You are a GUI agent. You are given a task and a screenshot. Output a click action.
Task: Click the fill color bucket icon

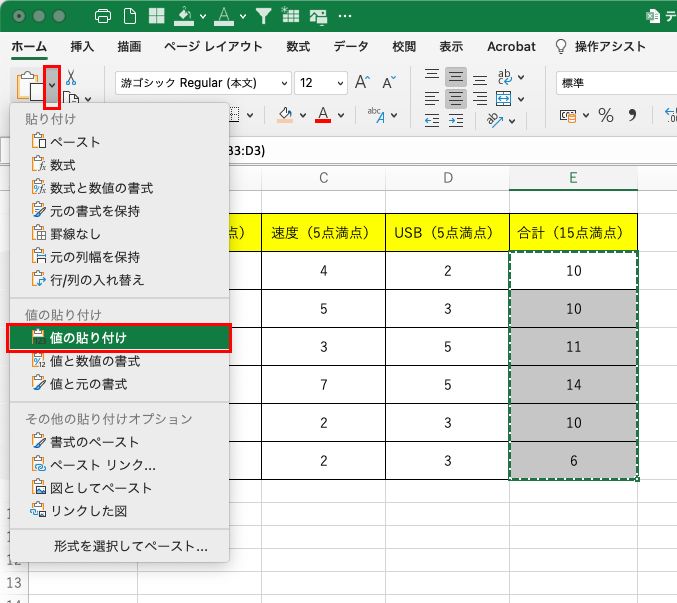tap(285, 115)
